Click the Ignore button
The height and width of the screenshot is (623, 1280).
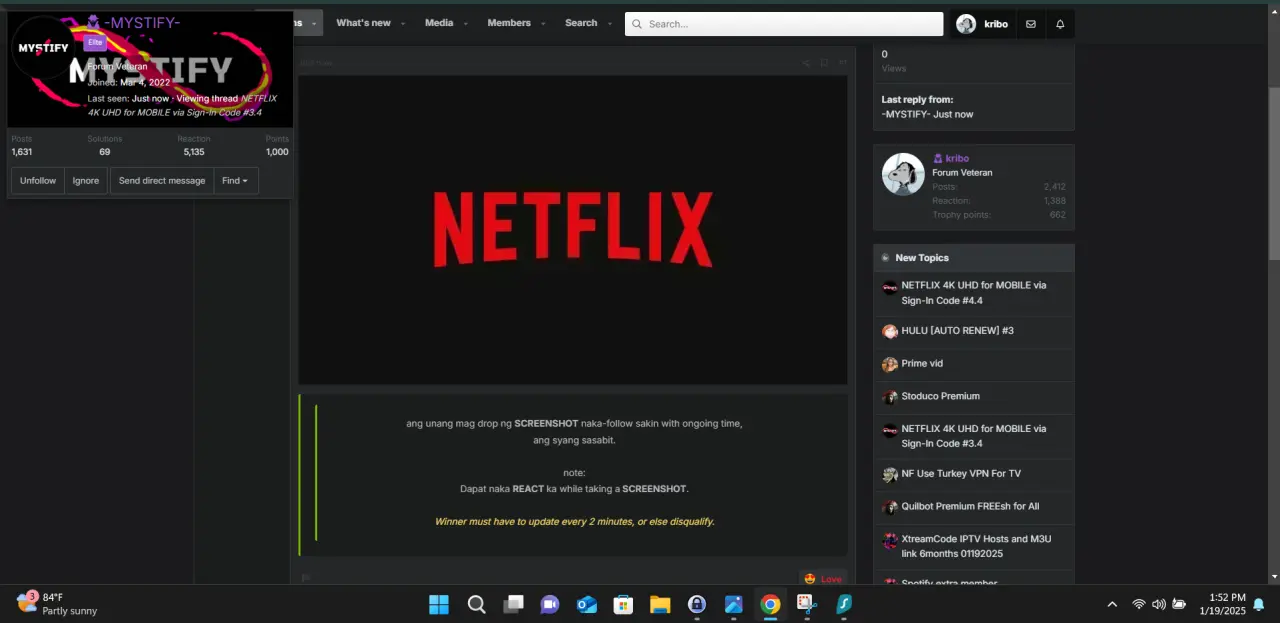point(86,181)
